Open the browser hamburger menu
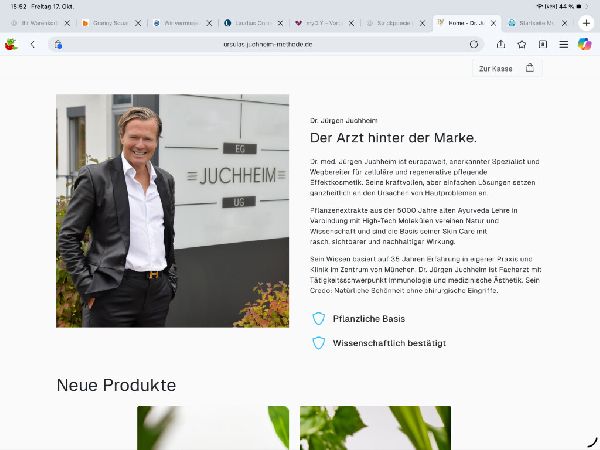Screen dimensions: 600x450 pos(564,44)
